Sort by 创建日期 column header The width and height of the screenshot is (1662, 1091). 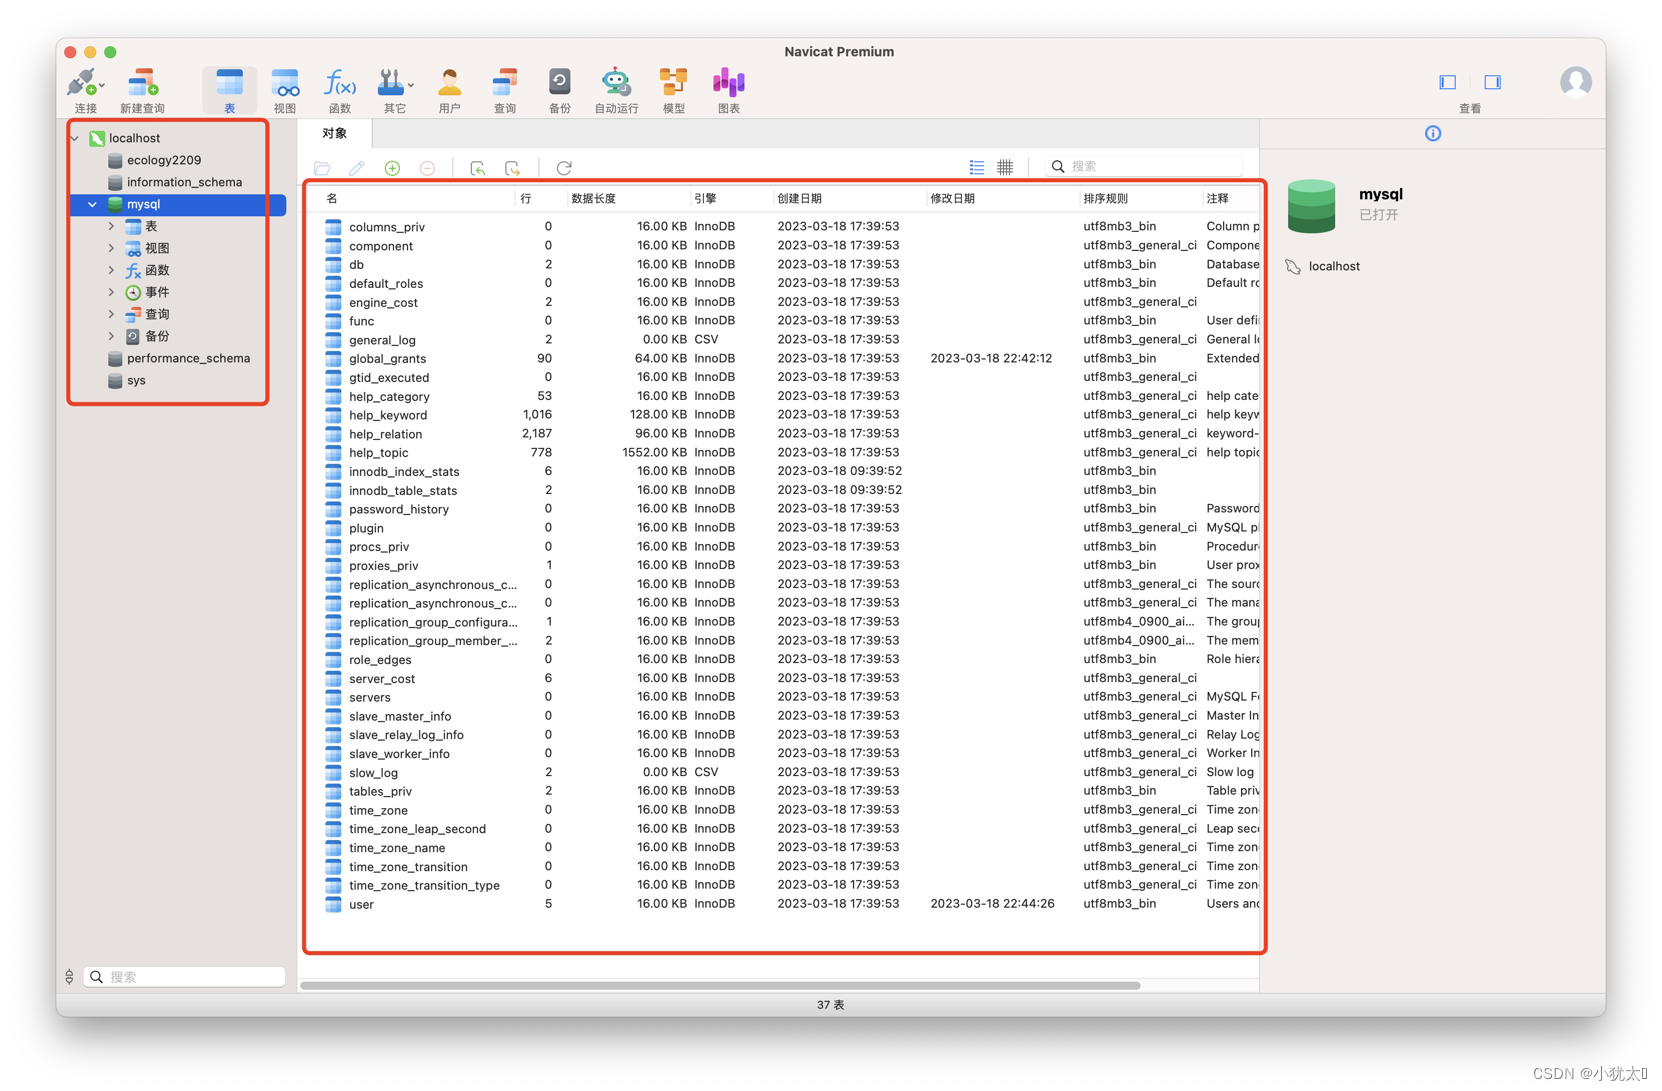pyautogui.click(x=848, y=198)
